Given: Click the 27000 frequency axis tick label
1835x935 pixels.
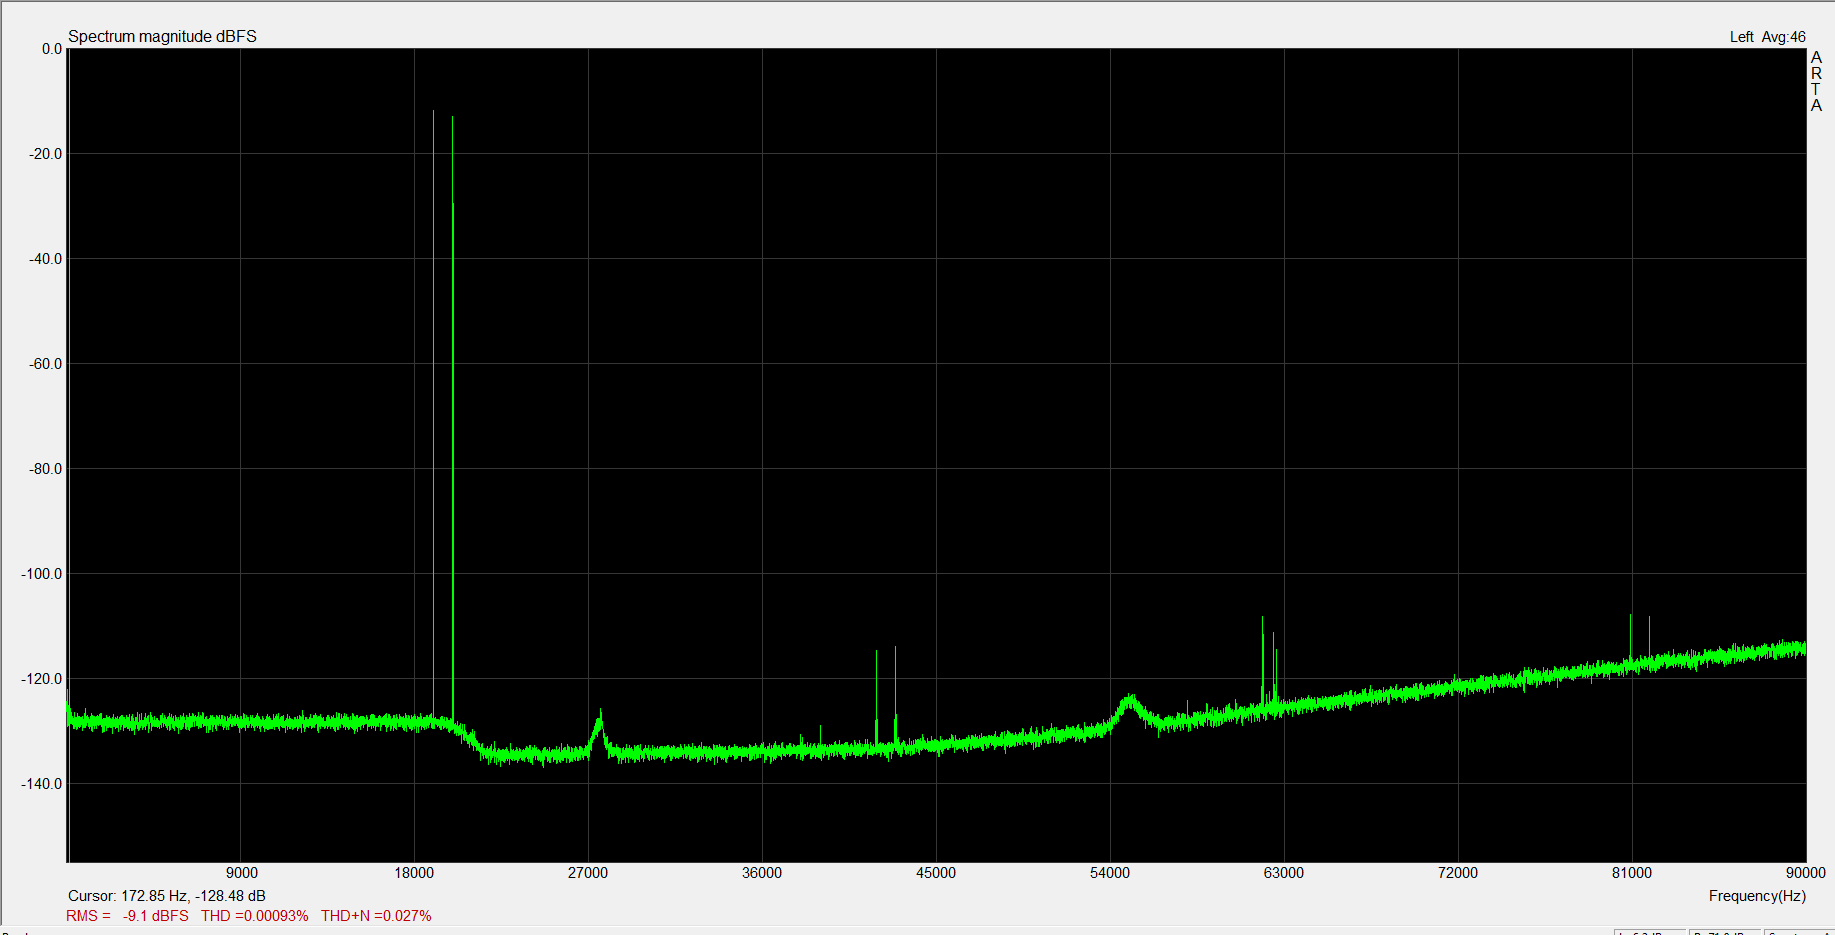Looking at the screenshot, I should (x=588, y=873).
